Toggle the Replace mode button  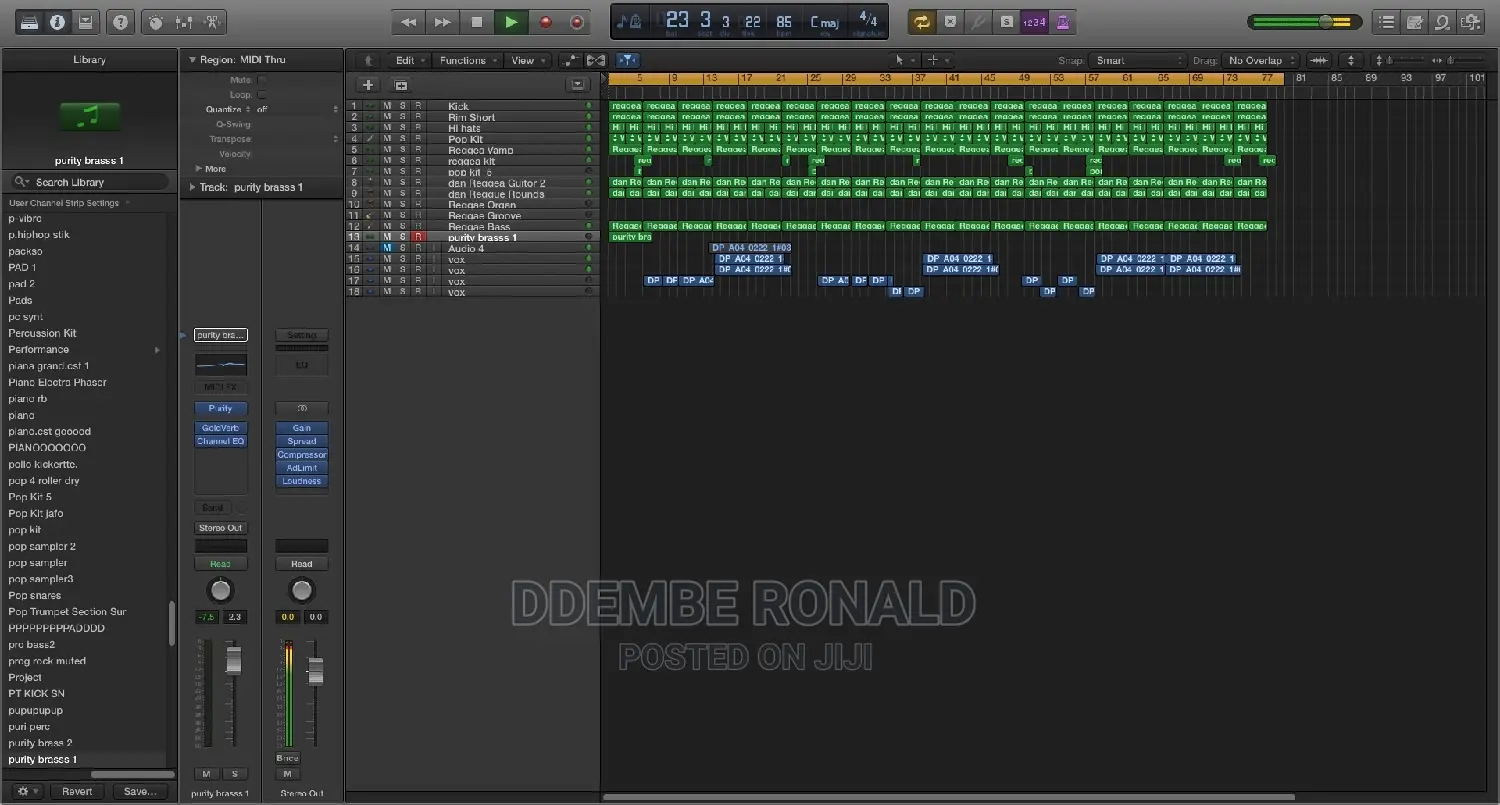(x=950, y=21)
